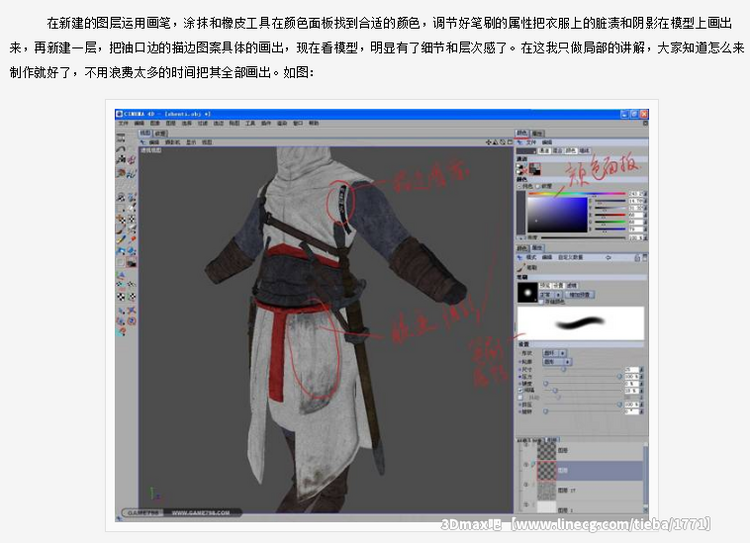This screenshot has height=543, width=750.
Task: Switch to the top 属性 tab in color panel
Action: pos(537,133)
